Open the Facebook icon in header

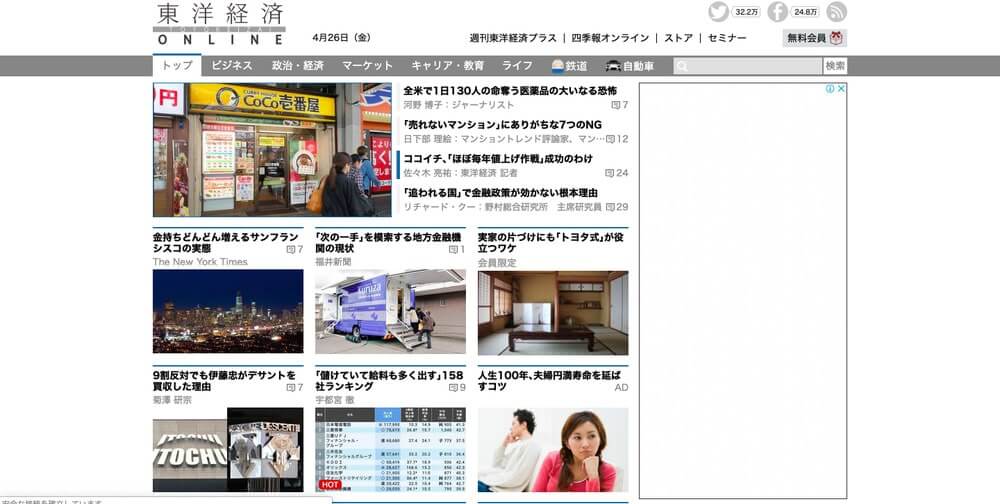coord(777,11)
